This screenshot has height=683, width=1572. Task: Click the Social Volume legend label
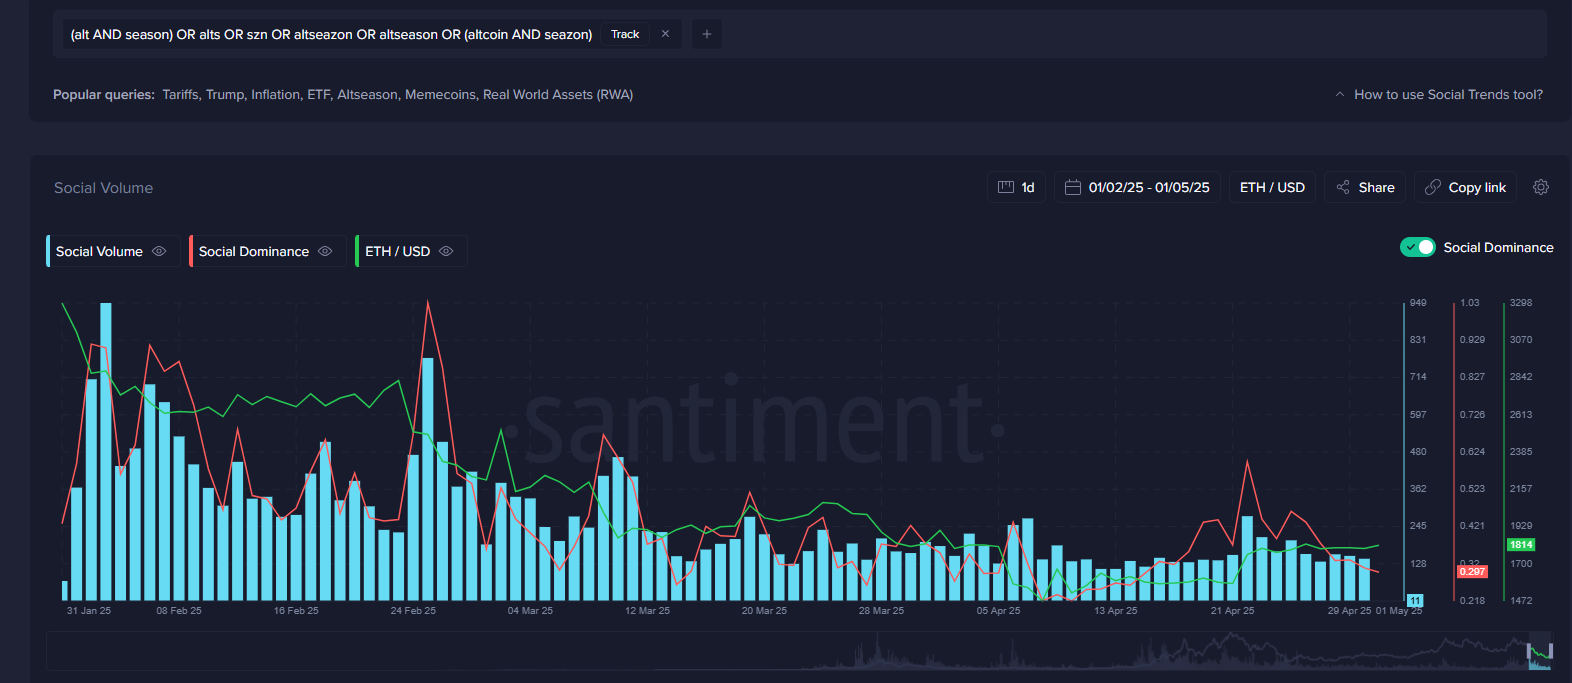click(x=99, y=251)
